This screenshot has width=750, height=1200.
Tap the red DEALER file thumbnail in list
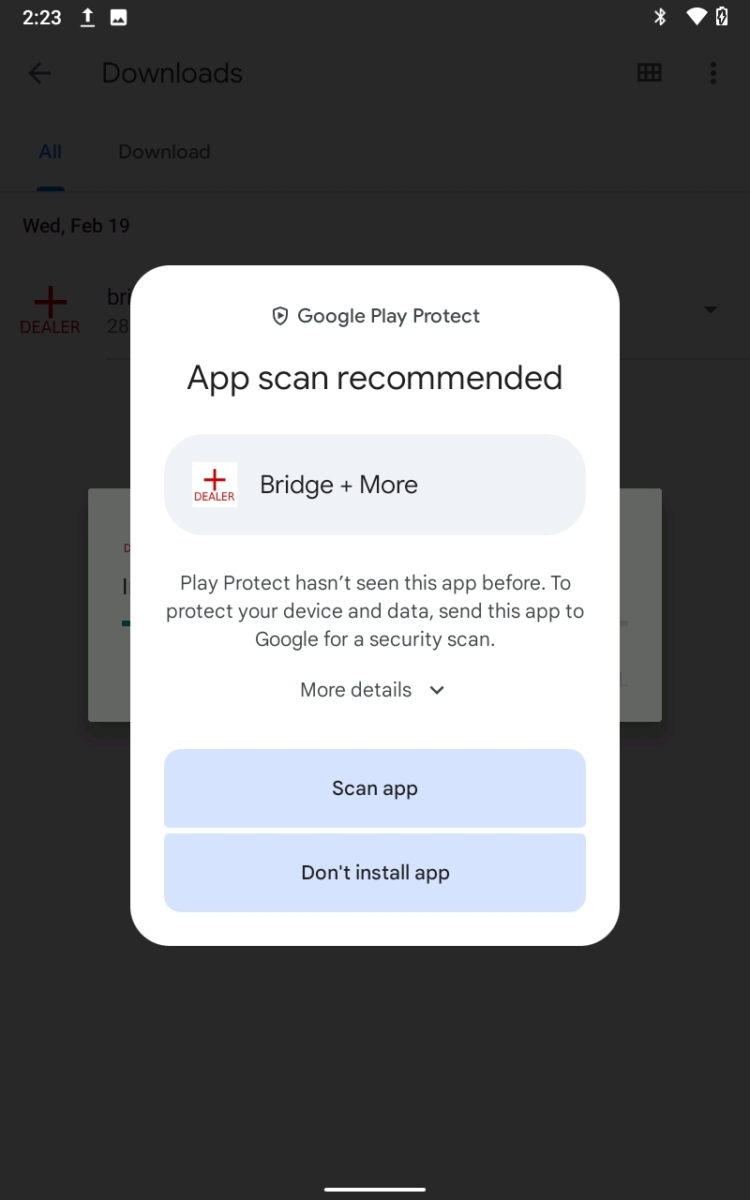click(50, 310)
